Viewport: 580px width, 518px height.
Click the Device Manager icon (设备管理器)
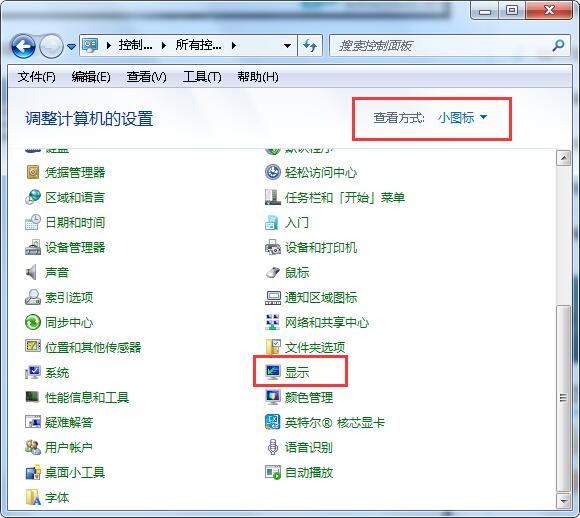click(33, 247)
